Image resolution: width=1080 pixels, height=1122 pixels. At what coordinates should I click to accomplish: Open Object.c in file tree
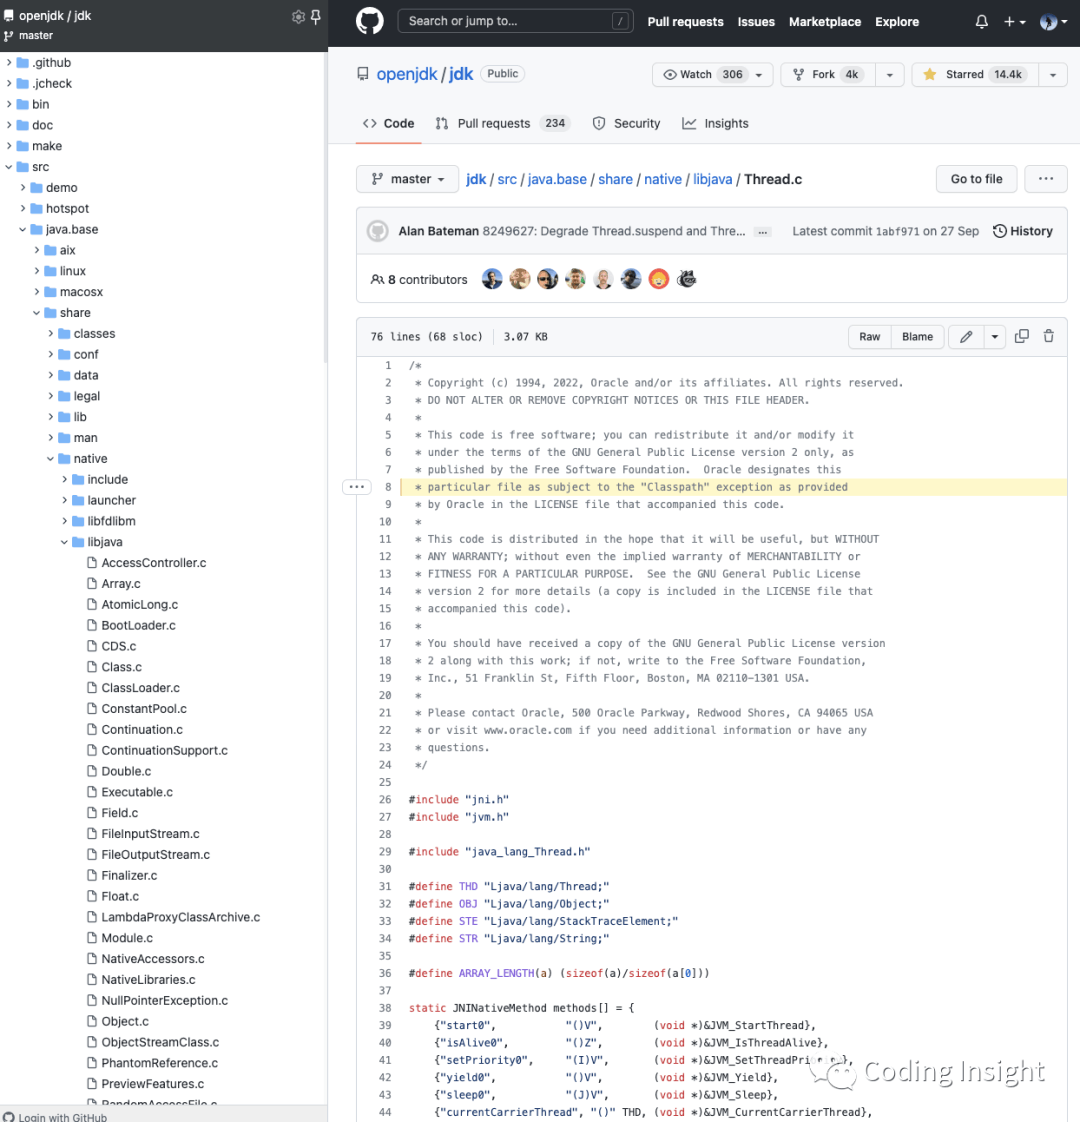point(125,1021)
